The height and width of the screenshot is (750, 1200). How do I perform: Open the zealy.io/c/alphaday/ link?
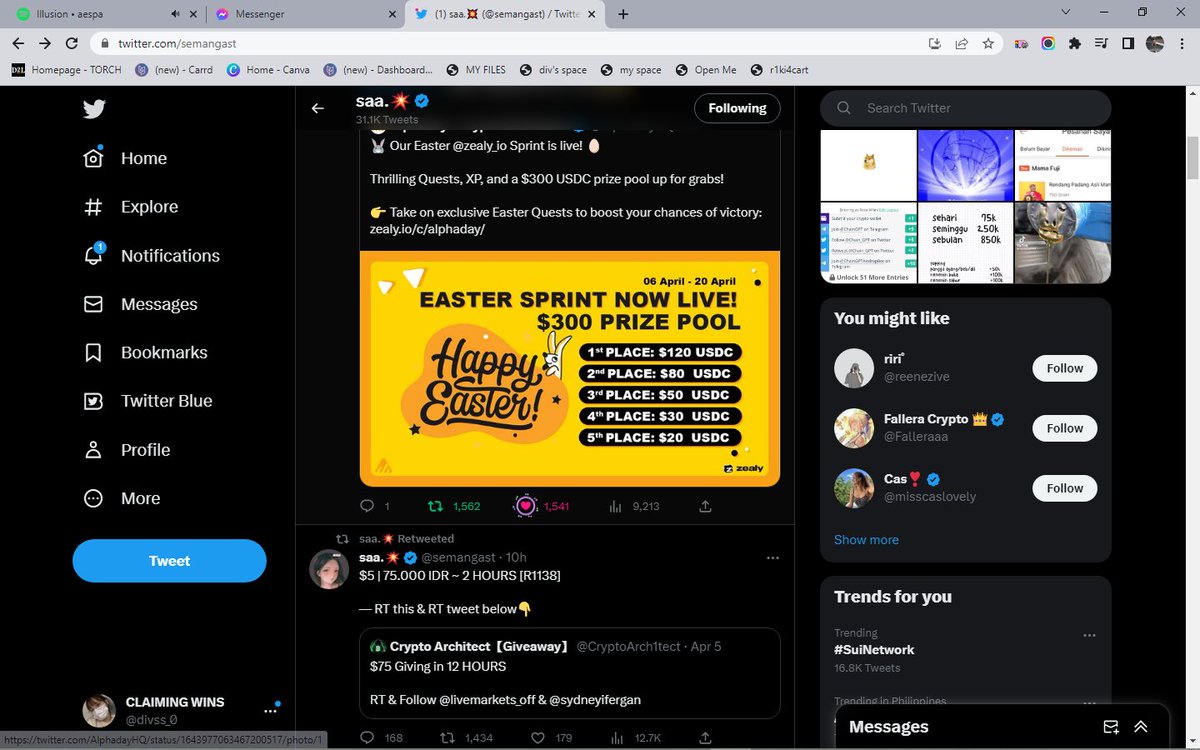coord(427,229)
